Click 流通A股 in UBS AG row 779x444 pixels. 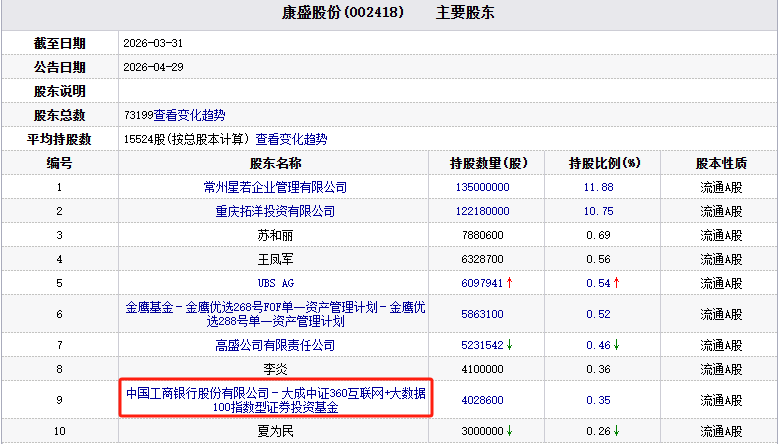[x=721, y=283]
